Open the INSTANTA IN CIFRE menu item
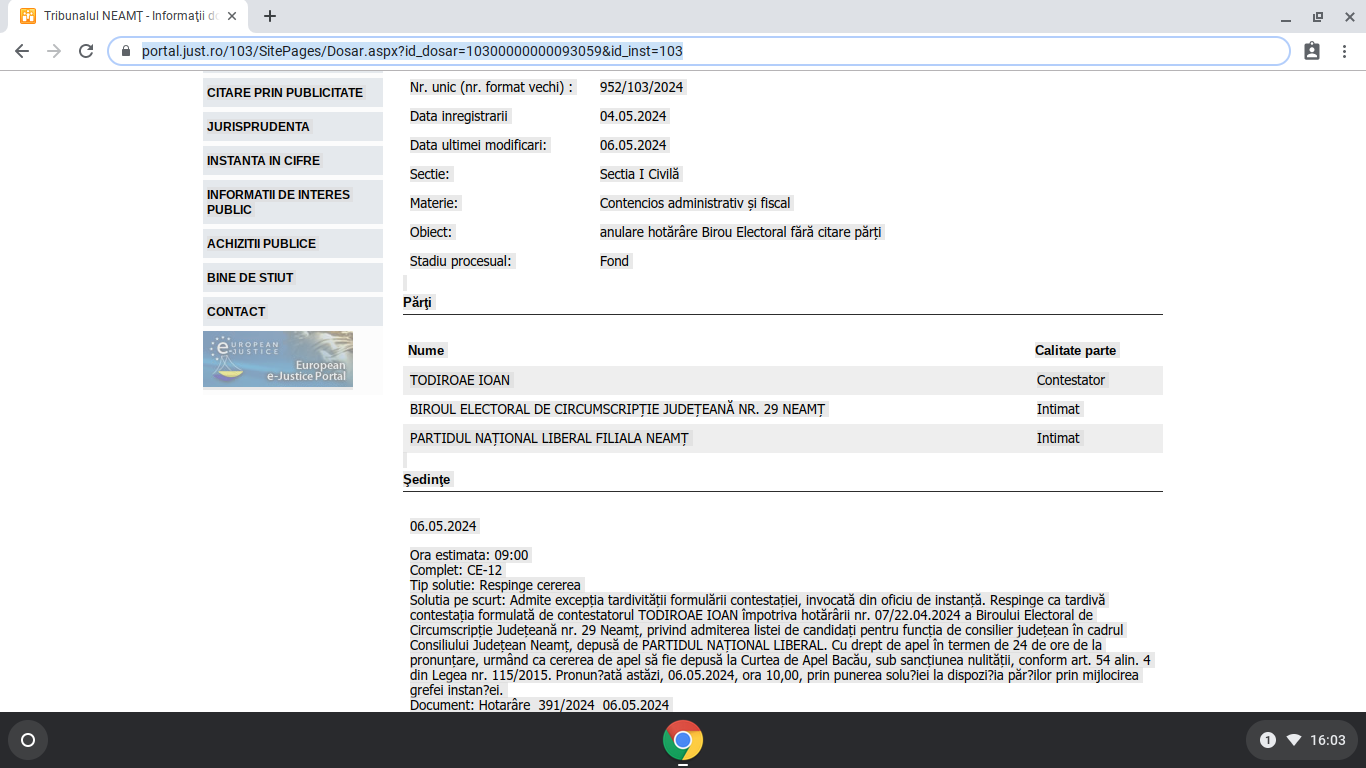Image resolution: width=1366 pixels, height=768 pixels. [293, 161]
